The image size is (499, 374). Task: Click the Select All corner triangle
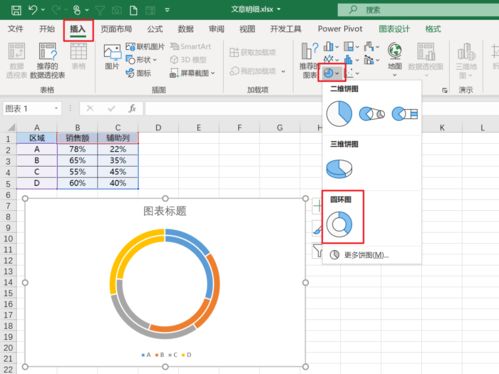[x=12, y=127]
